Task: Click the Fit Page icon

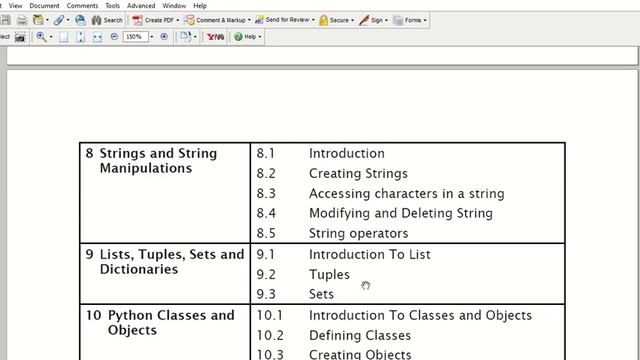Action: (80, 37)
